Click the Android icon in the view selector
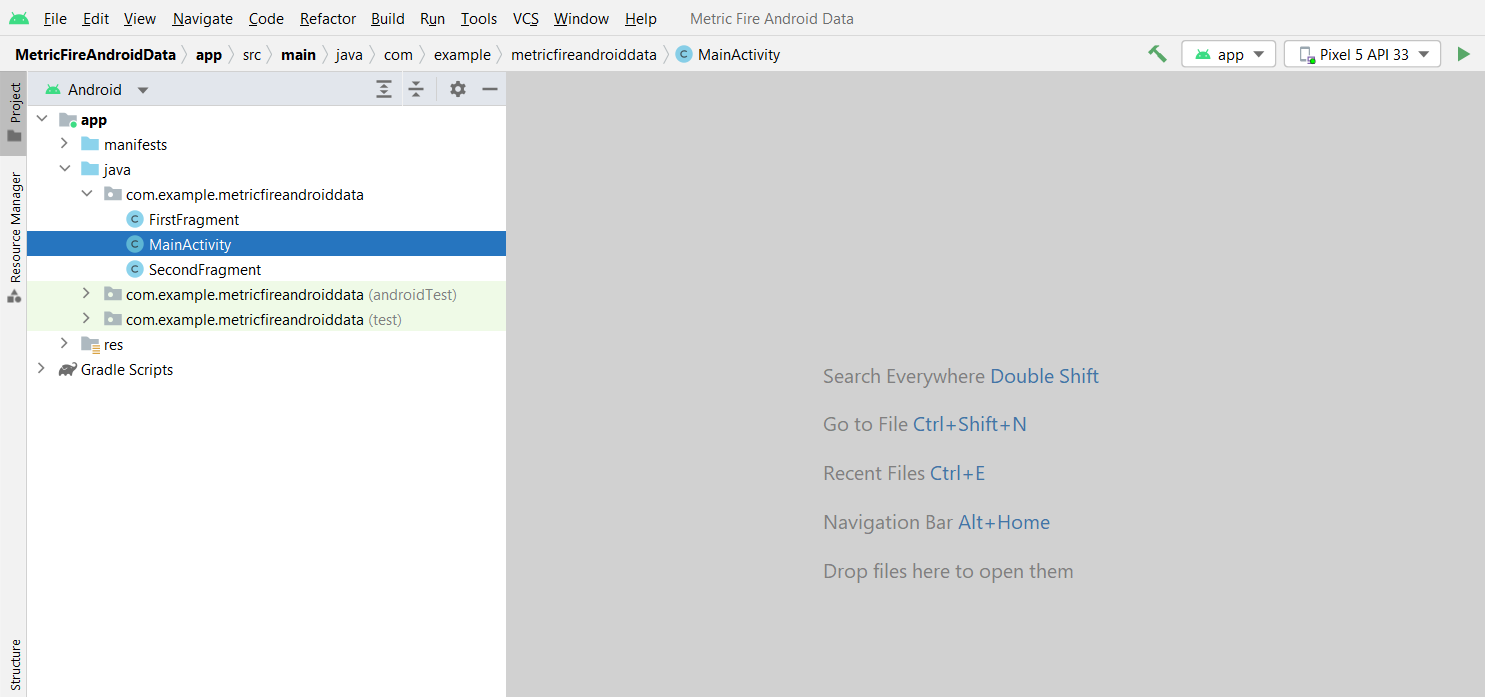Viewport: 1485px width, 697px height. click(x=53, y=89)
